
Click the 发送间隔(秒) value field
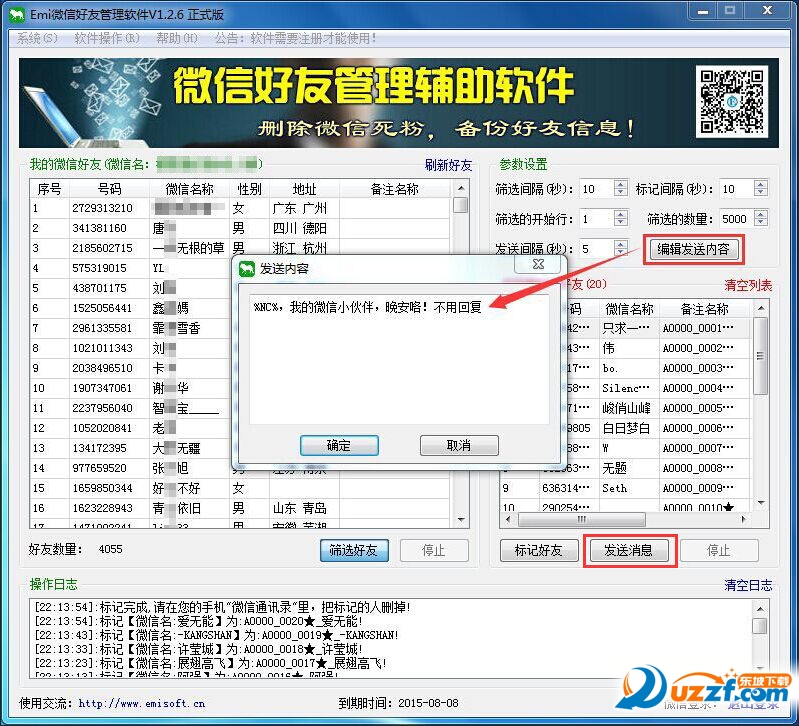click(x=597, y=249)
